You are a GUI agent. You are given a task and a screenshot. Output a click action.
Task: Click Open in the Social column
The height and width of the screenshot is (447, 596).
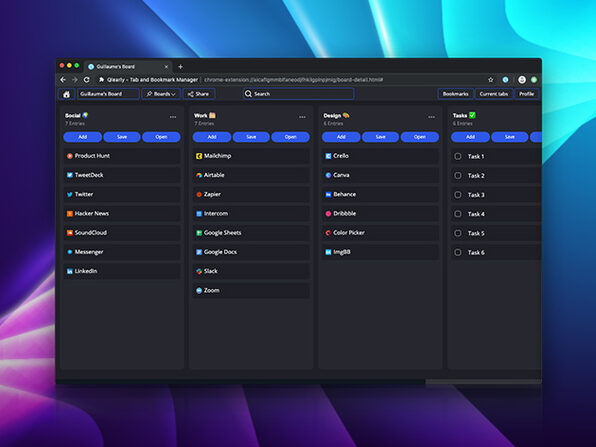point(161,137)
